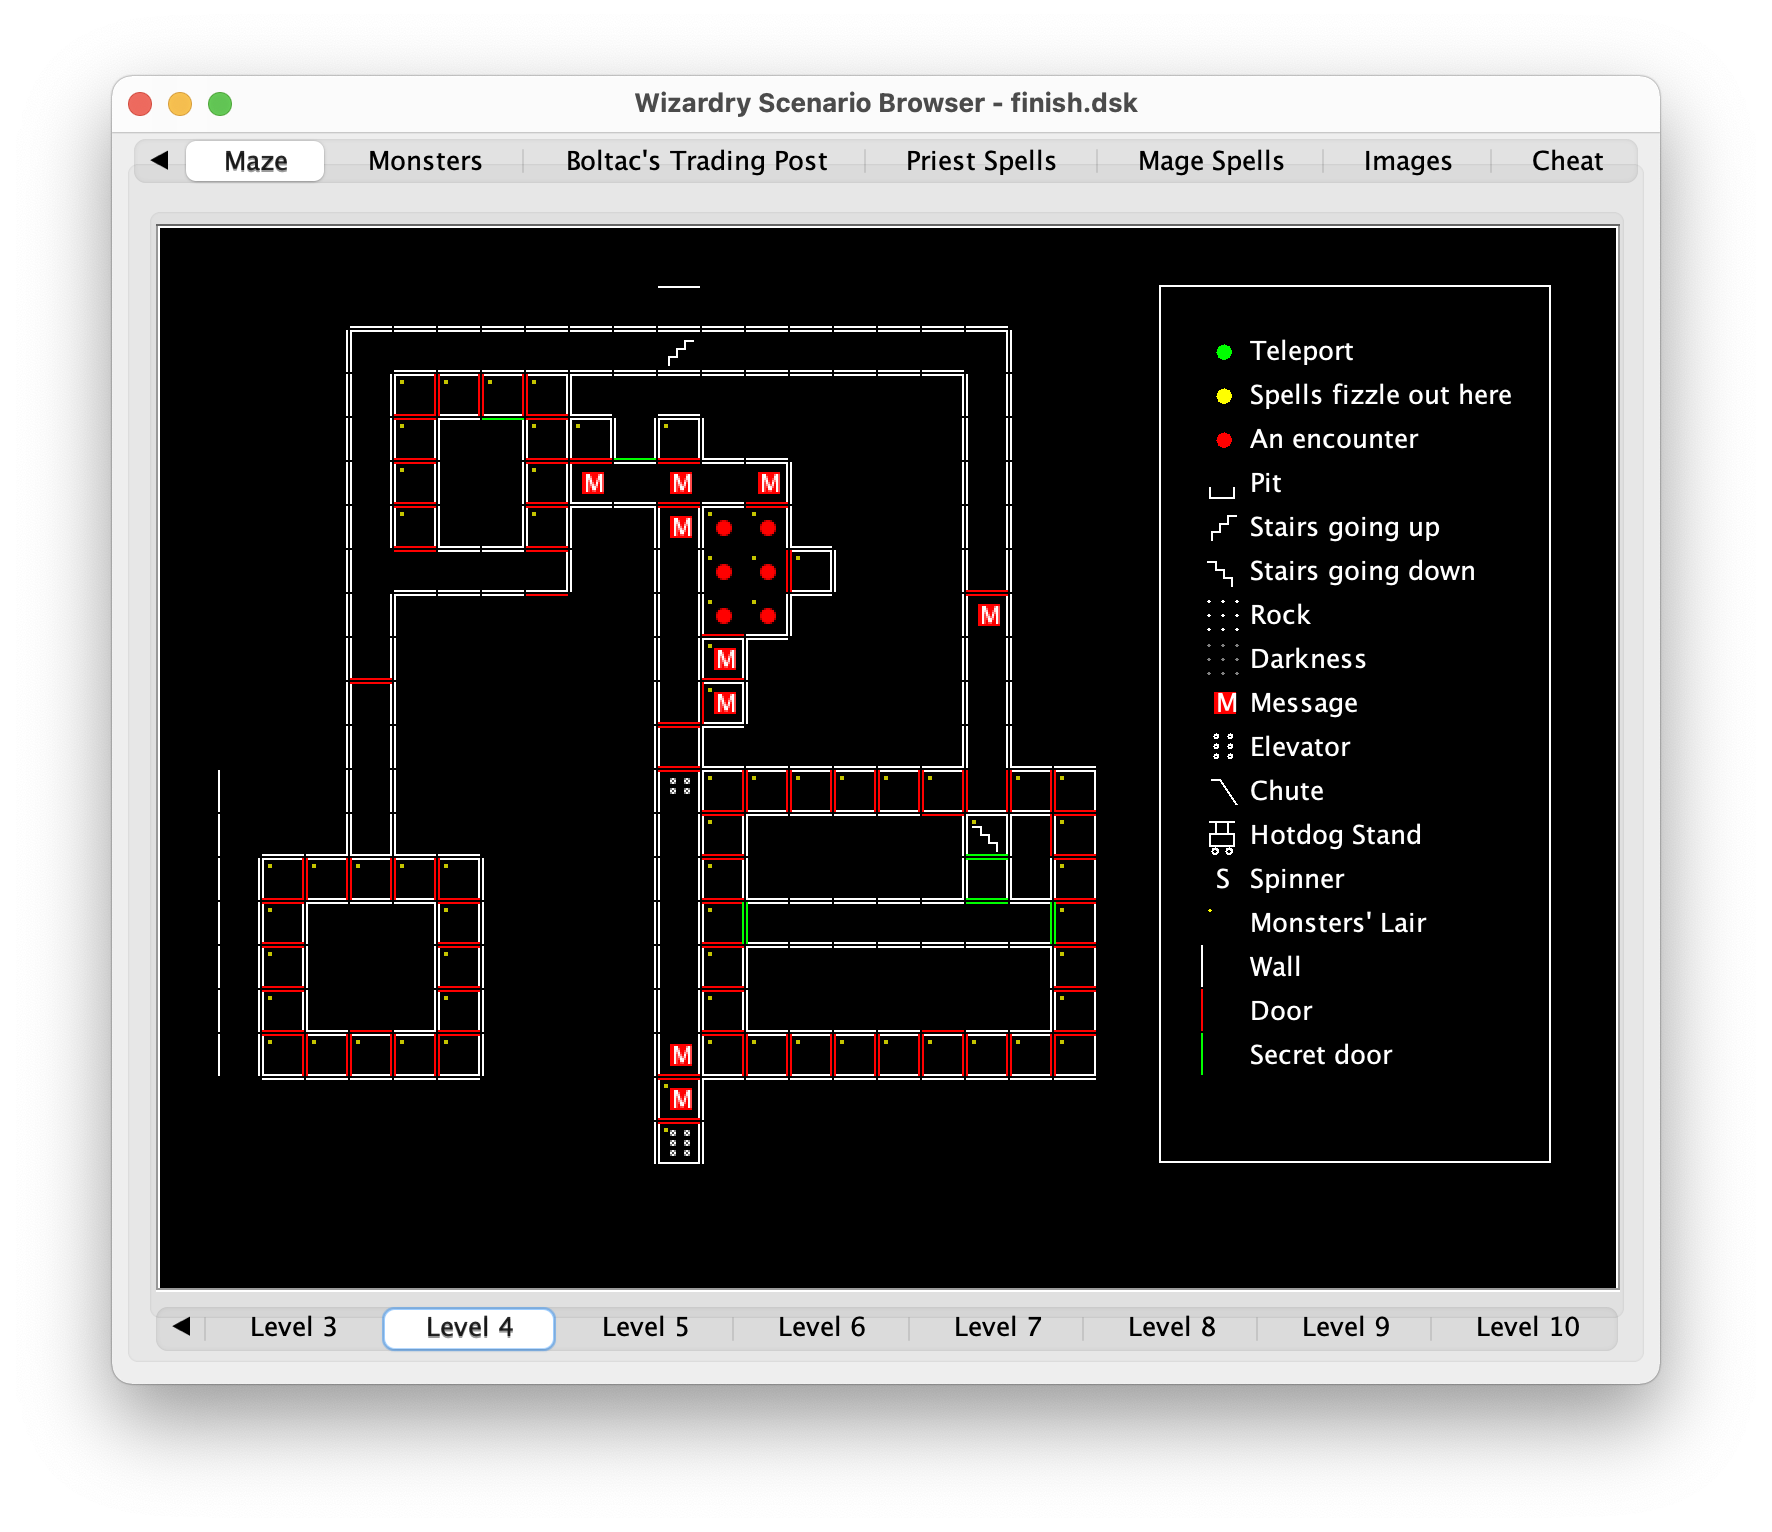Click the Message marker in the far right corridor

pyautogui.click(x=989, y=615)
